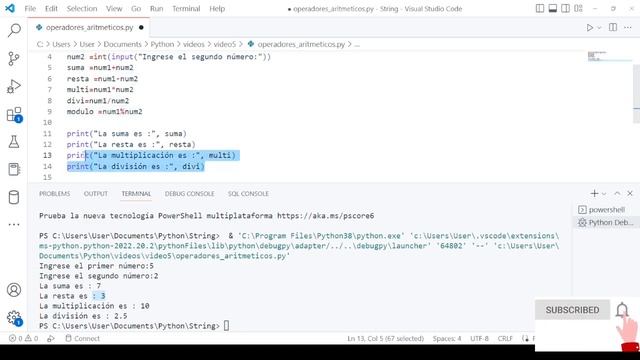
Task: Click the Connect status bar item
Action: point(82,338)
